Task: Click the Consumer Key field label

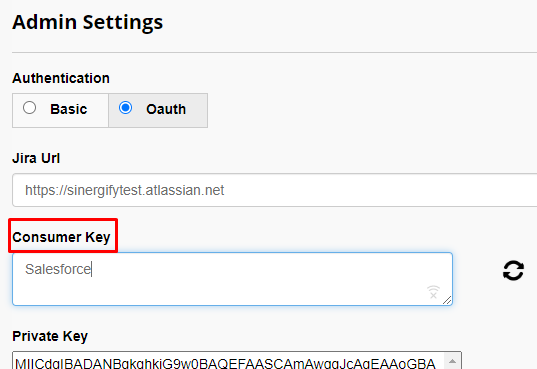Action: point(61,237)
